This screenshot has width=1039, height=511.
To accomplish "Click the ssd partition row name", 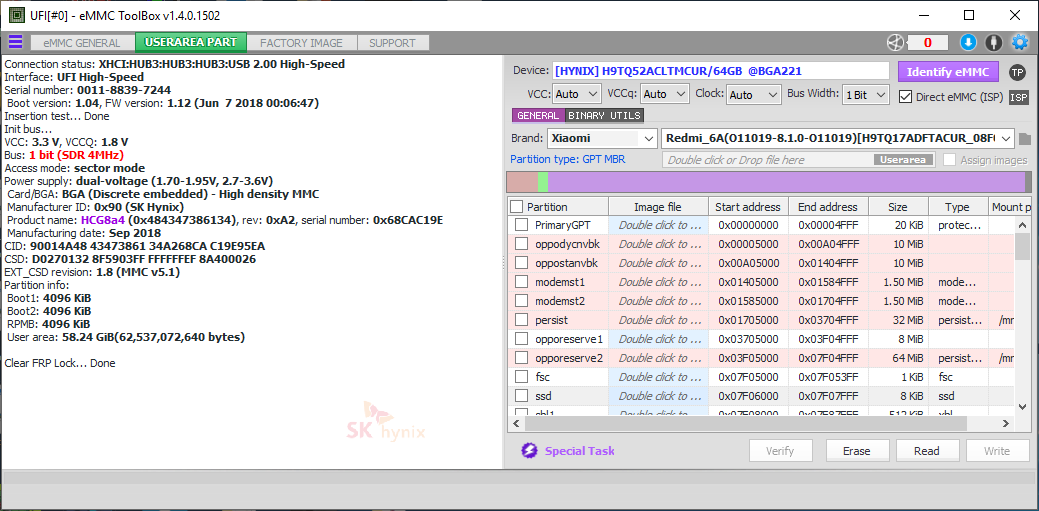I will coord(543,396).
